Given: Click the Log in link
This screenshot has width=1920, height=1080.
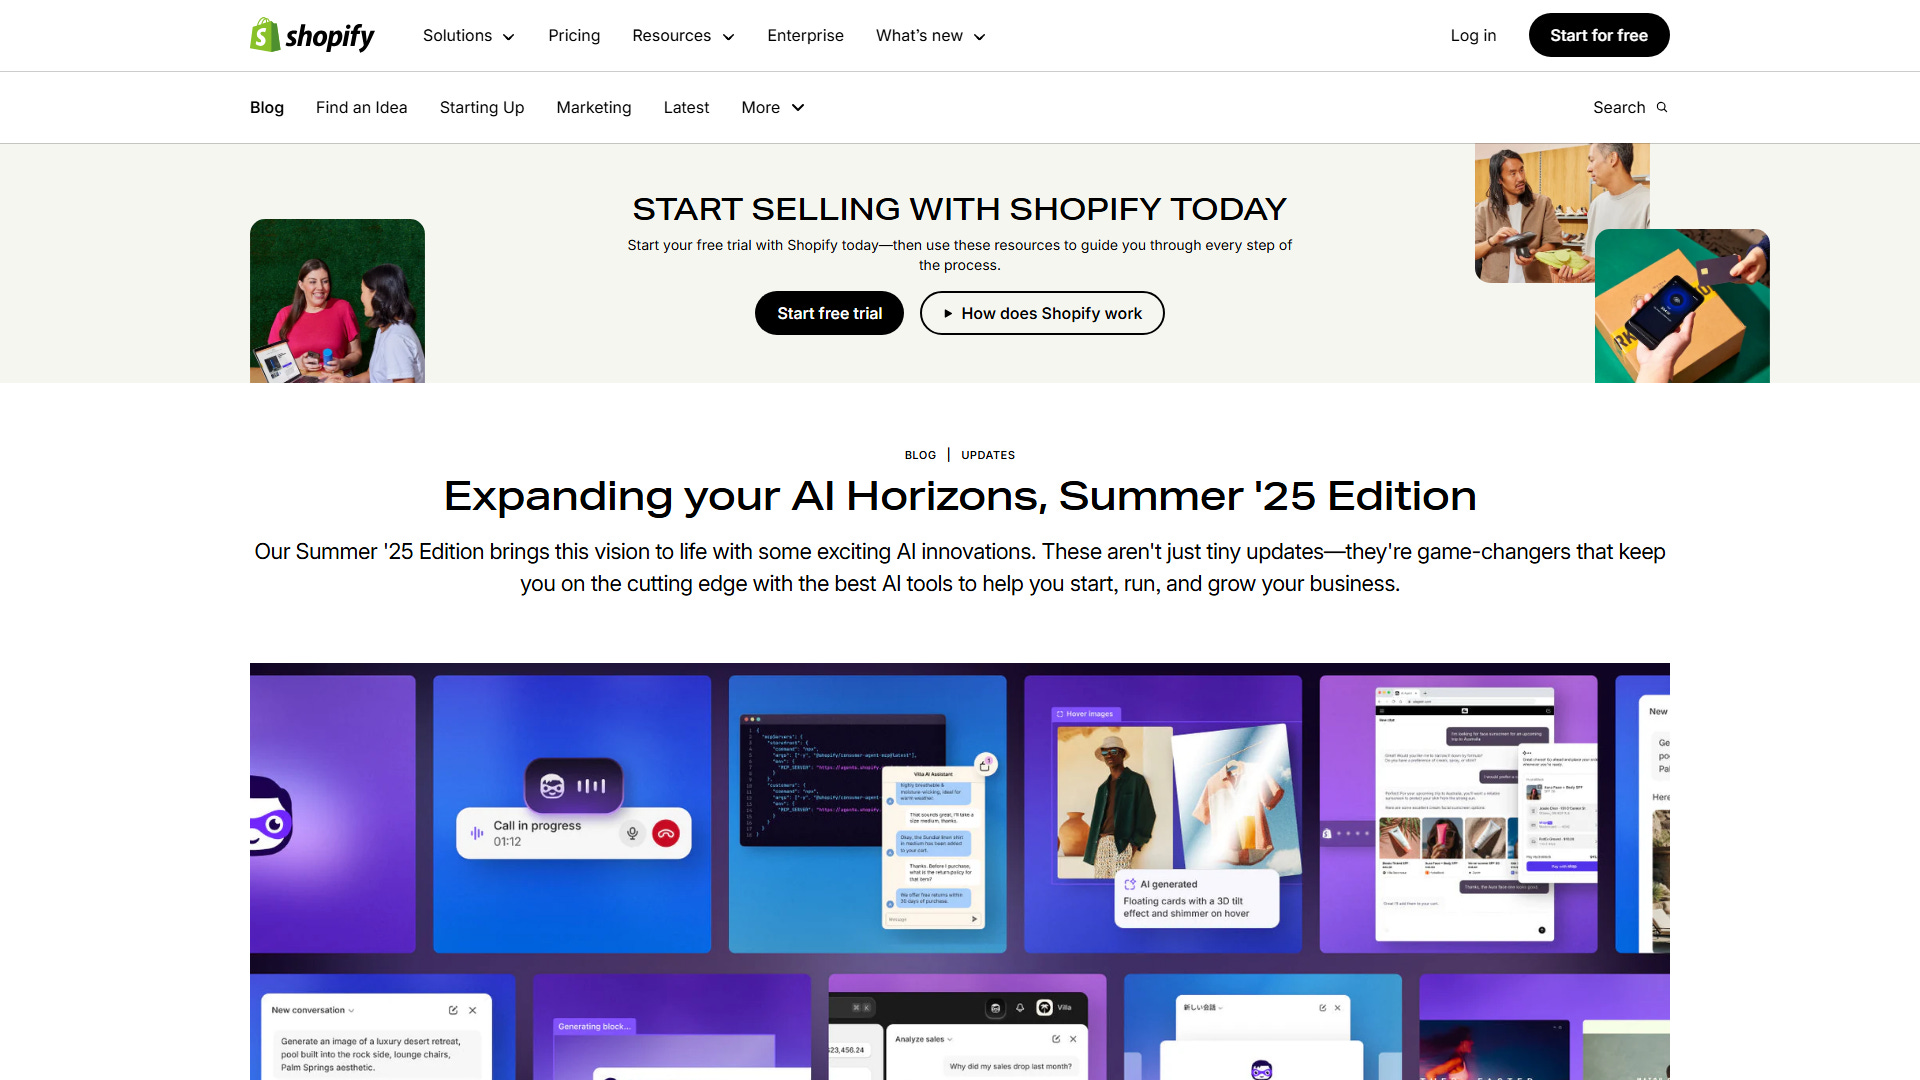Looking at the screenshot, I should 1473,36.
